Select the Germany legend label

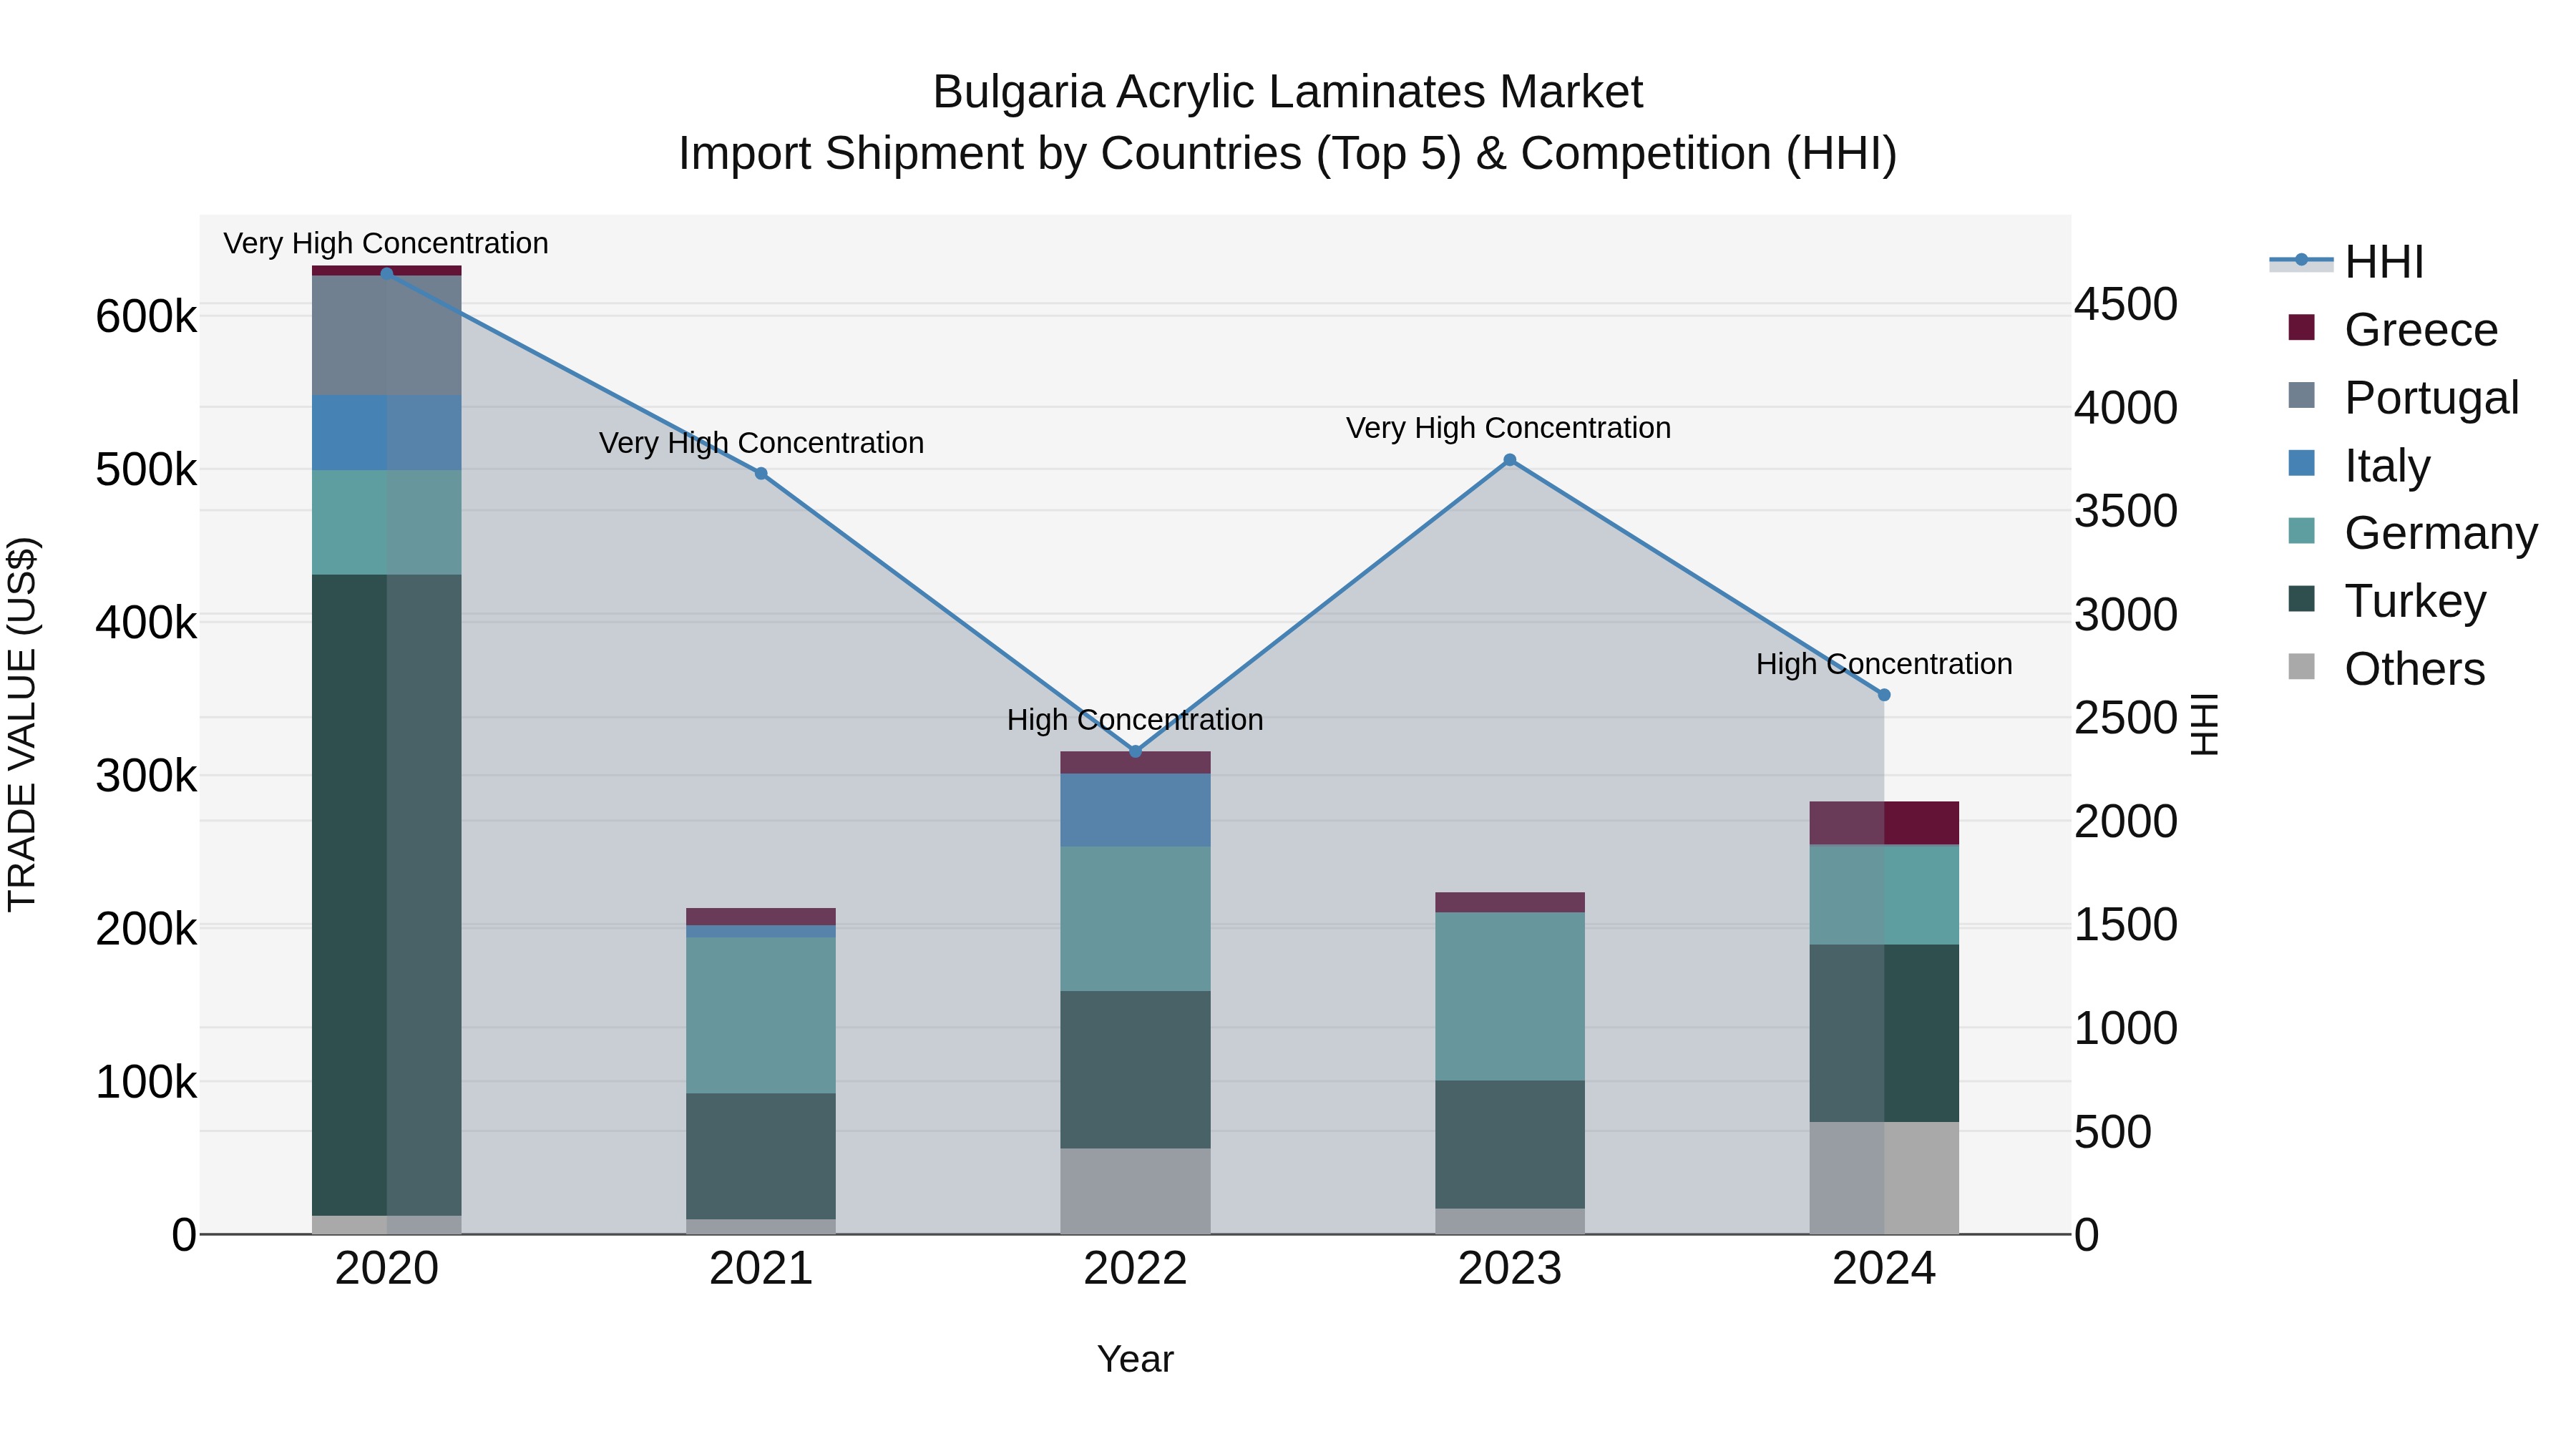(2441, 533)
